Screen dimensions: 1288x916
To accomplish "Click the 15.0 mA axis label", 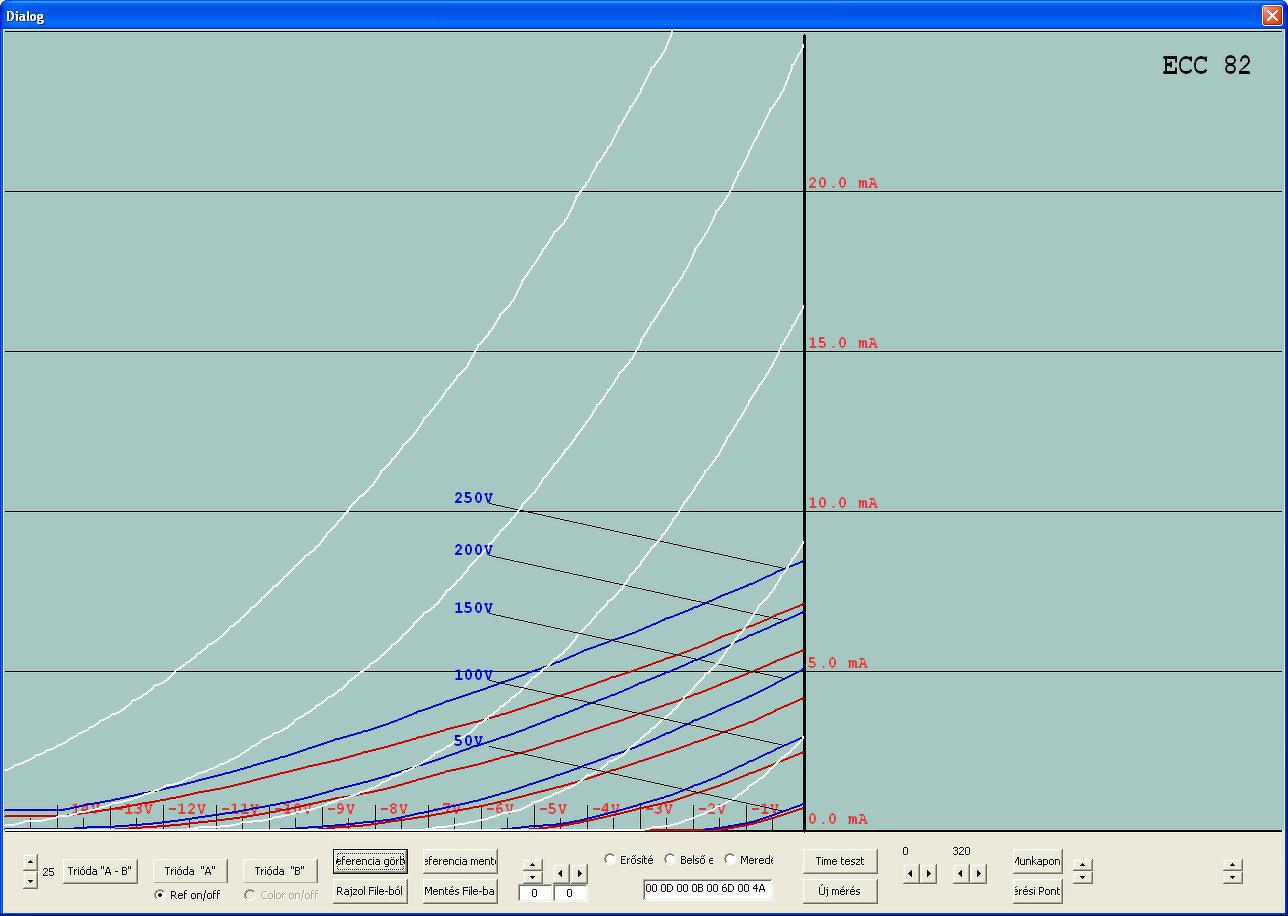I will pyautogui.click(x=843, y=343).
